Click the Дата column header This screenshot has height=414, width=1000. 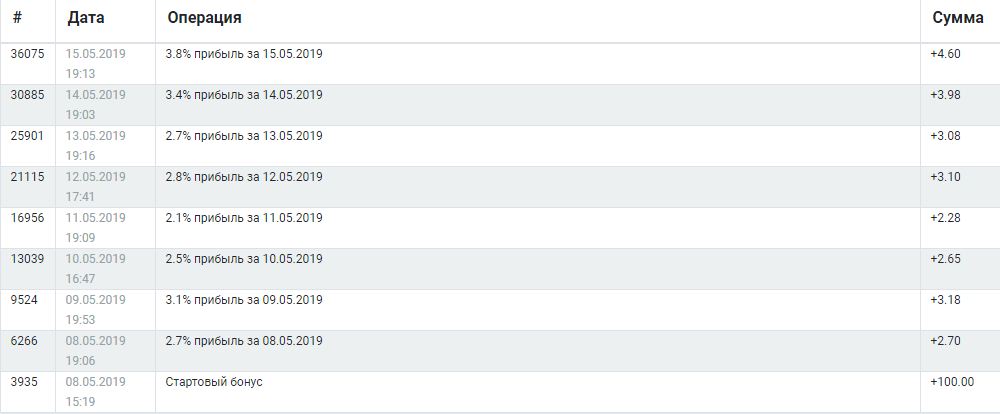tap(85, 18)
